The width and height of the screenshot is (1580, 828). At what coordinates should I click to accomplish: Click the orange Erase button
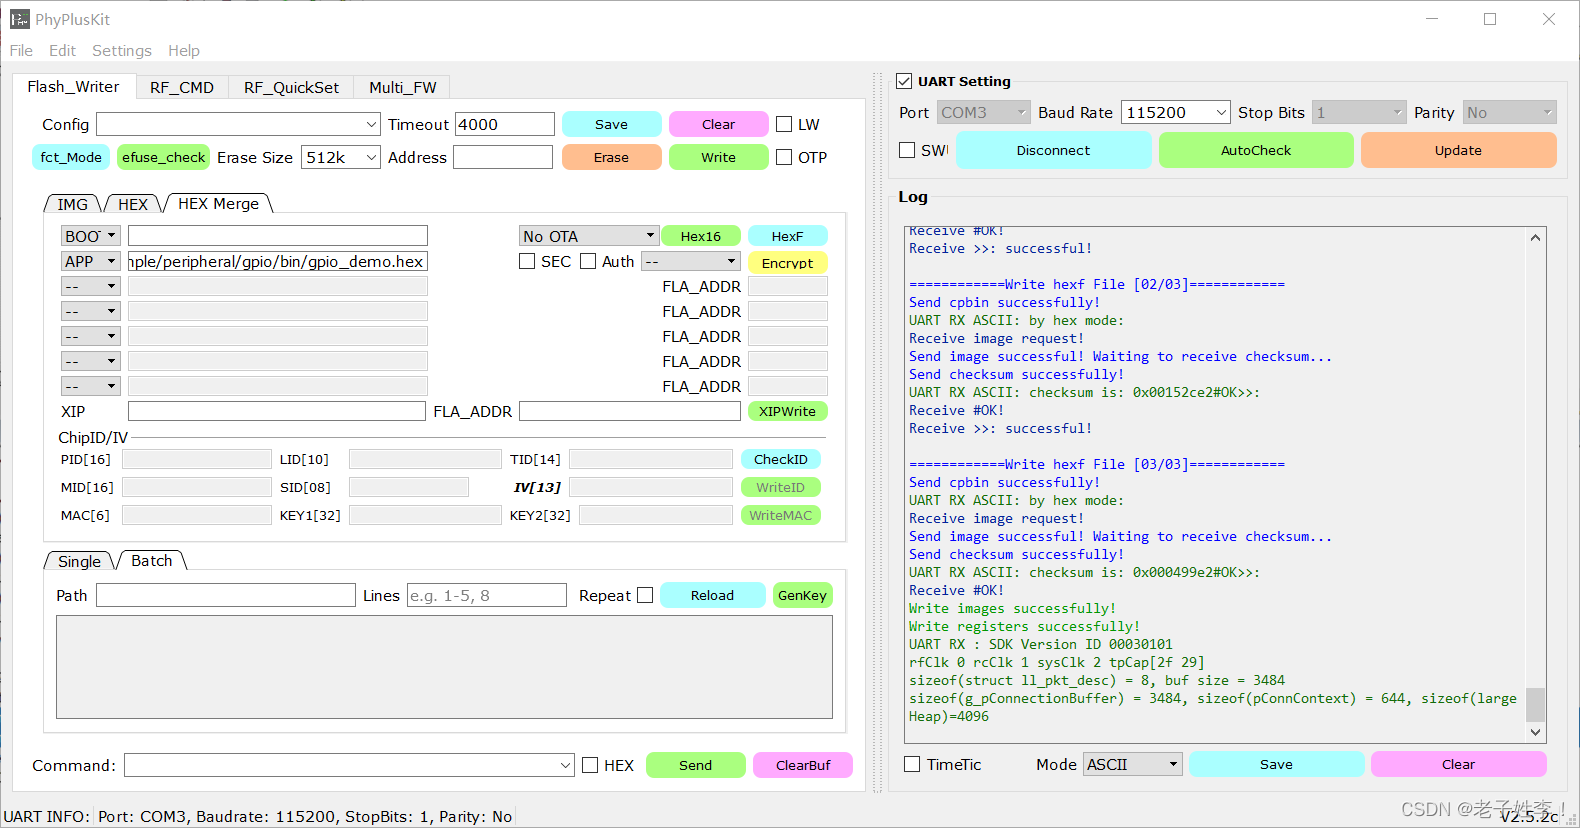pos(612,157)
